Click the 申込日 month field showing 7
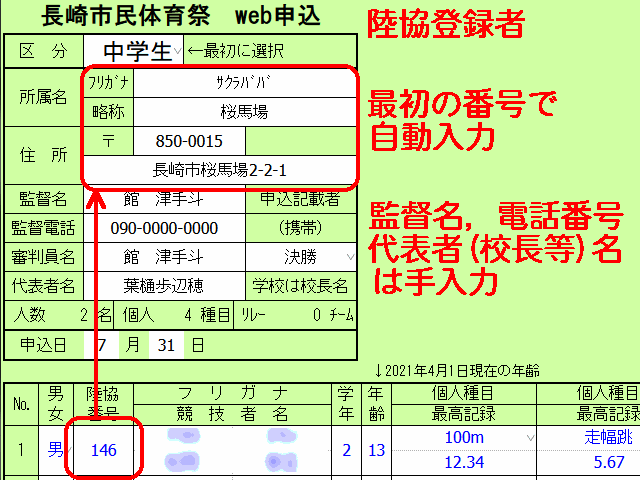The height and width of the screenshot is (480, 640). (x=101, y=345)
